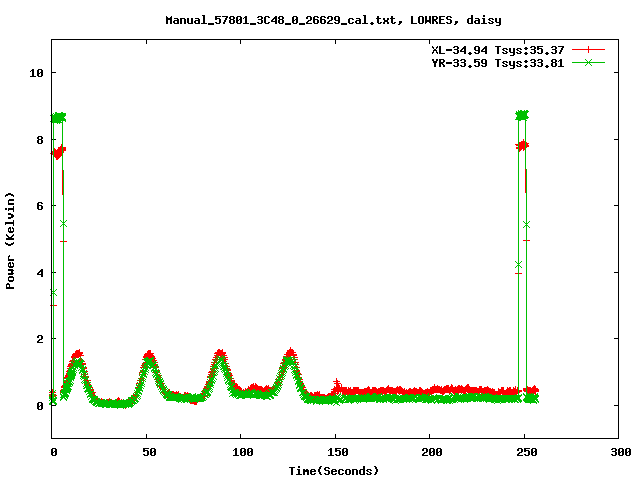Click the x-axis tick label 150
Viewport: 640px width, 480px height.
[x=338, y=452]
